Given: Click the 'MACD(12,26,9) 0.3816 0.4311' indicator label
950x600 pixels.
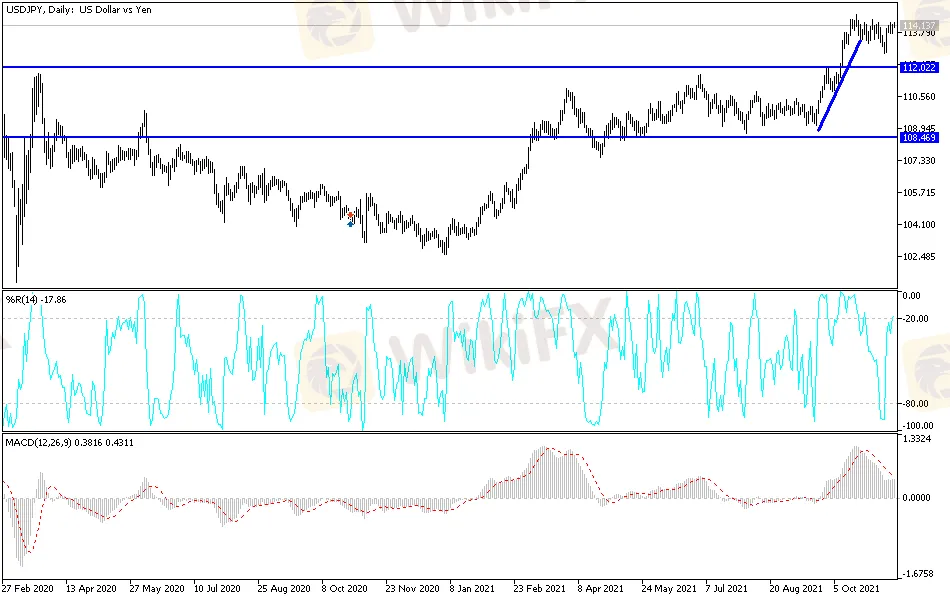Looking at the screenshot, I should click(70, 442).
